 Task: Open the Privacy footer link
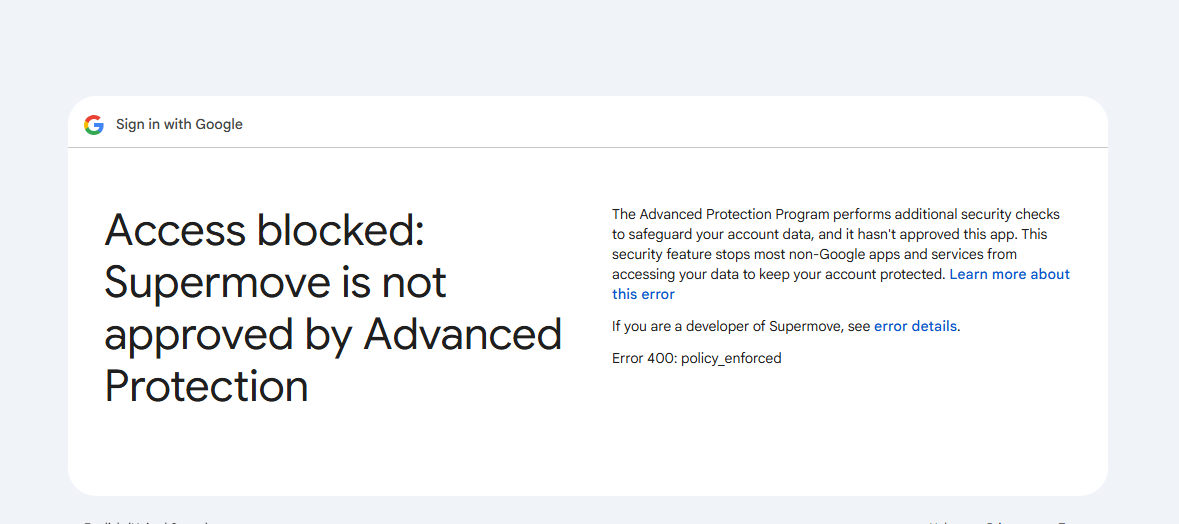(x=1003, y=521)
